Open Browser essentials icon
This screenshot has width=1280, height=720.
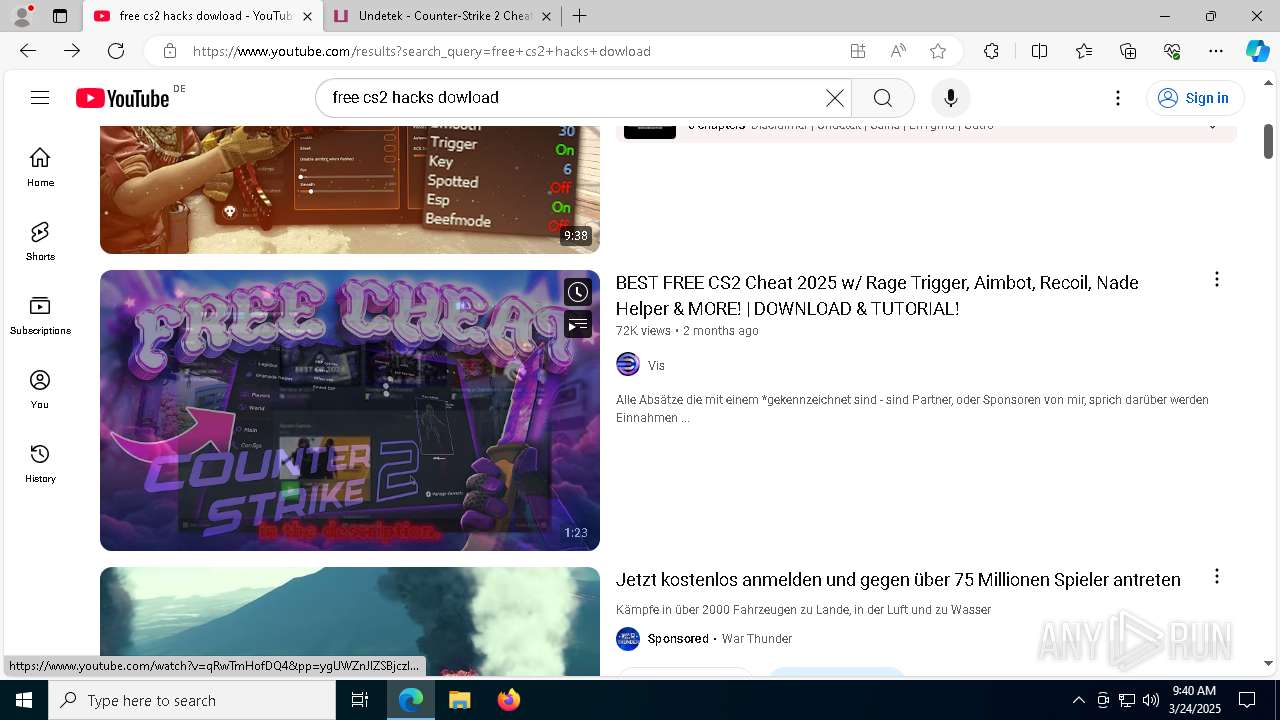1172,51
